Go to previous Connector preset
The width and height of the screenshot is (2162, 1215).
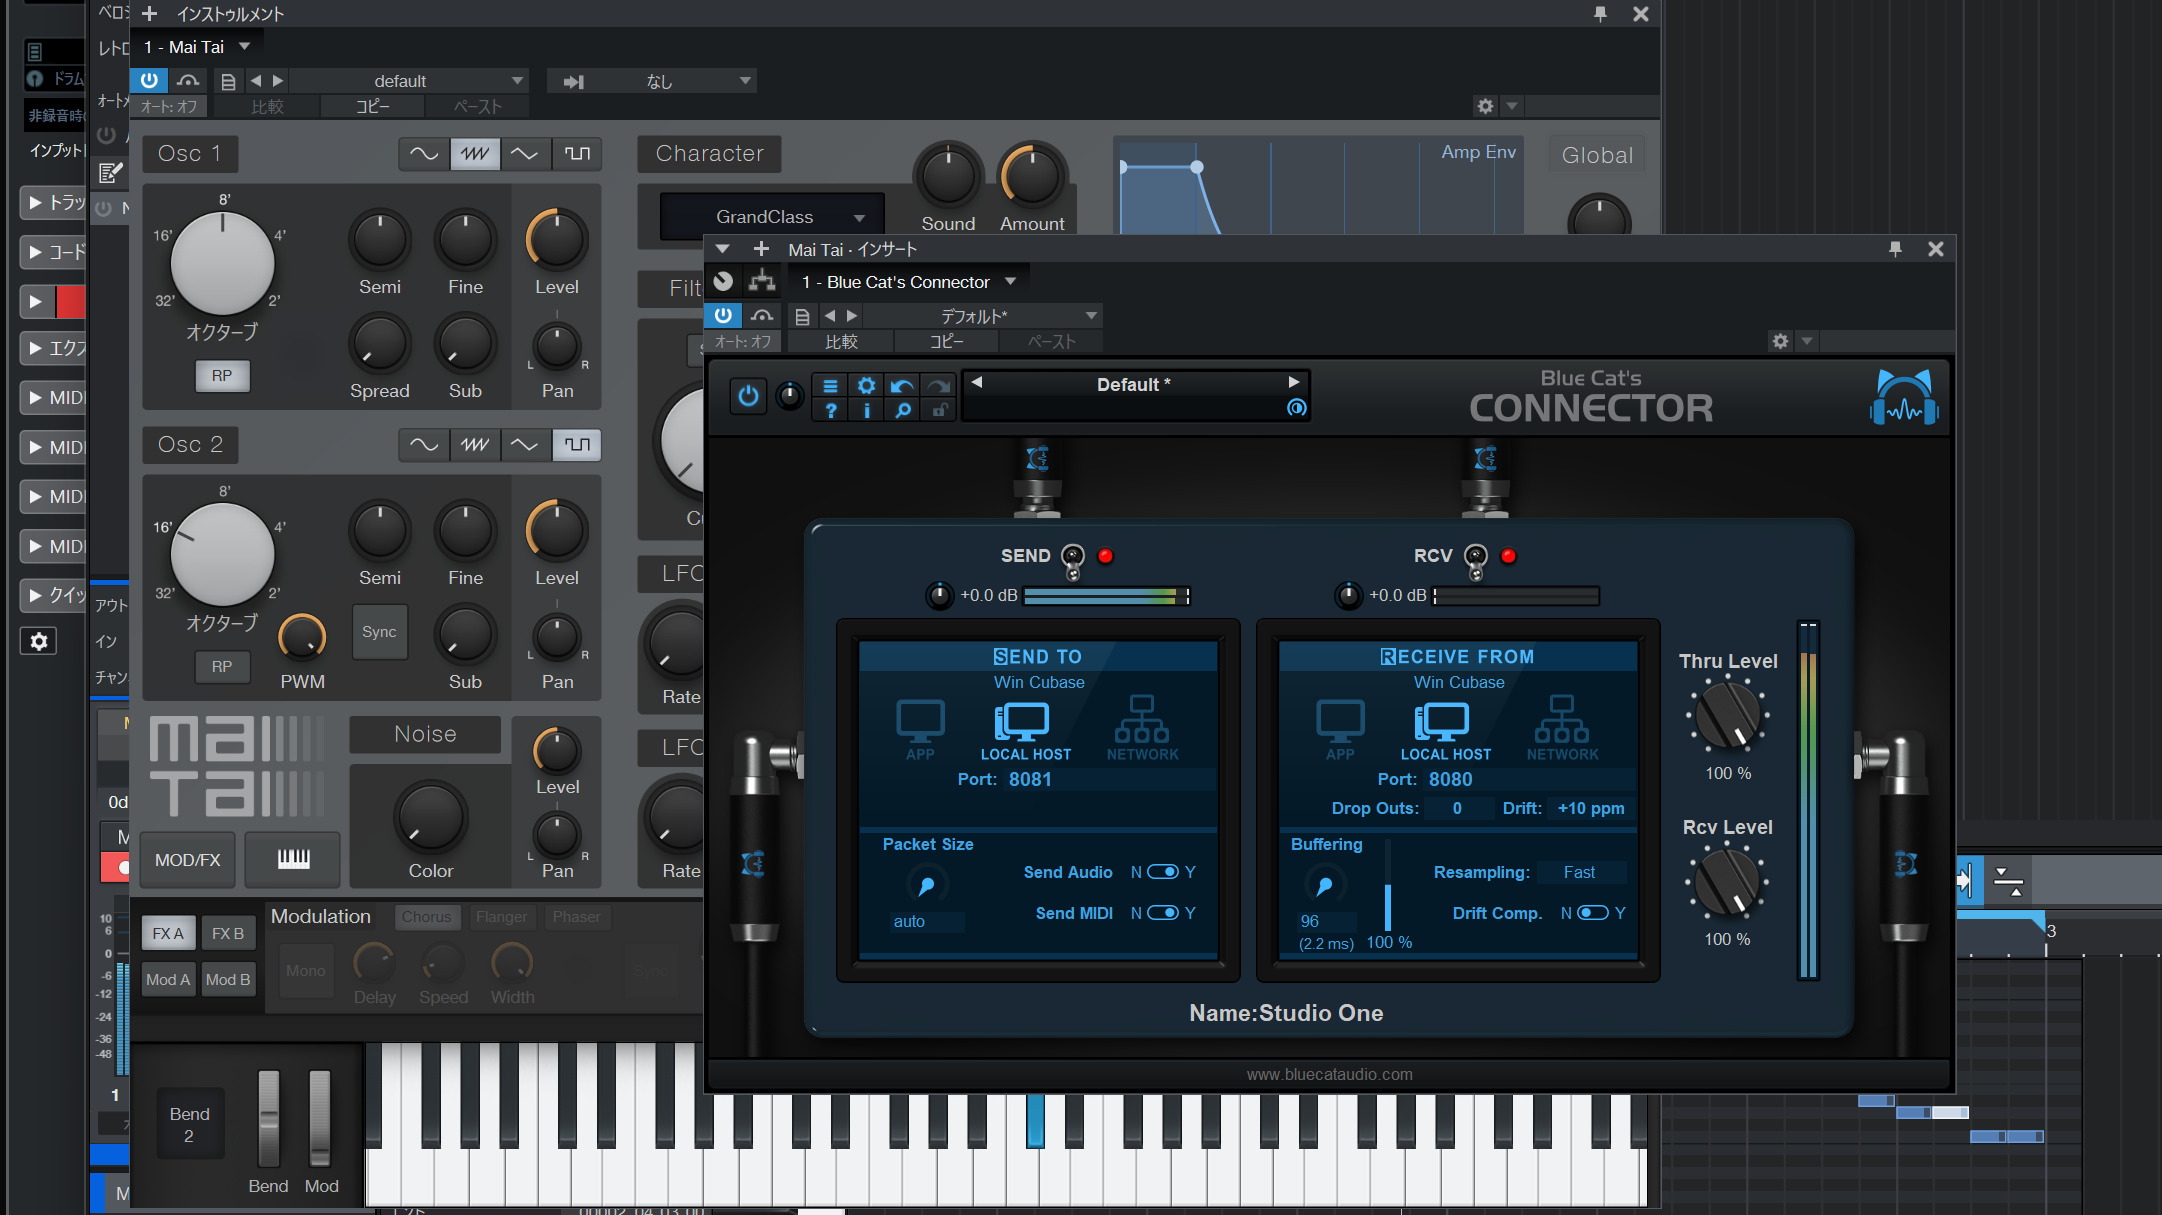(977, 382)
